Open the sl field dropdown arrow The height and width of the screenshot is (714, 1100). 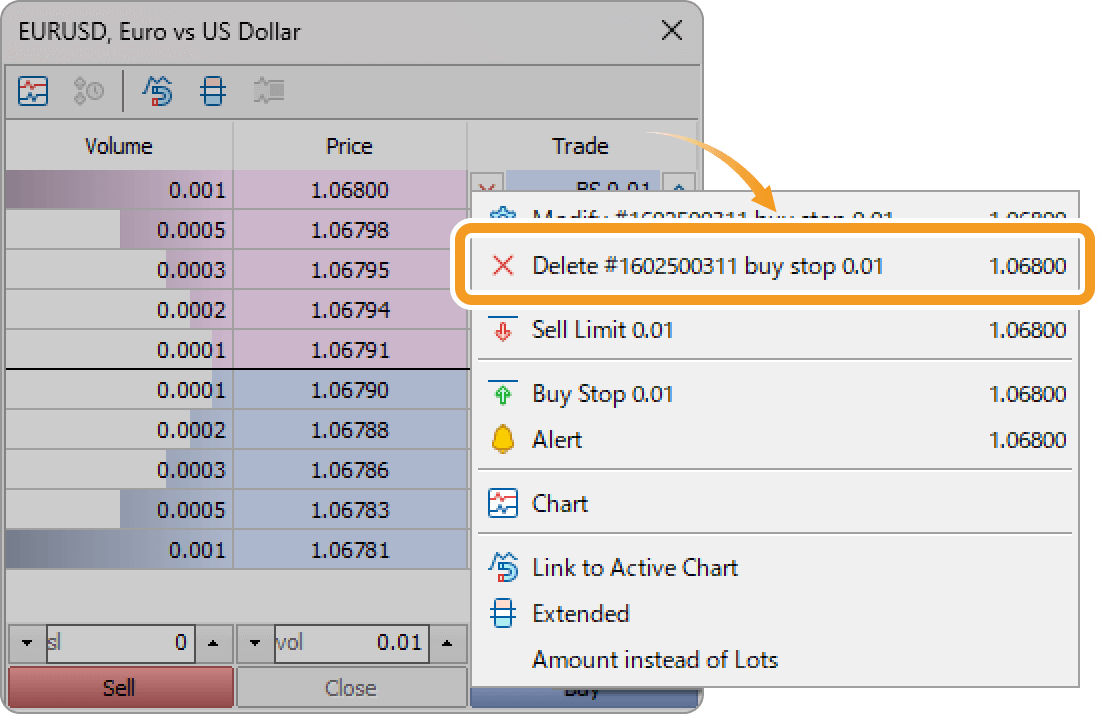[27, 643]
